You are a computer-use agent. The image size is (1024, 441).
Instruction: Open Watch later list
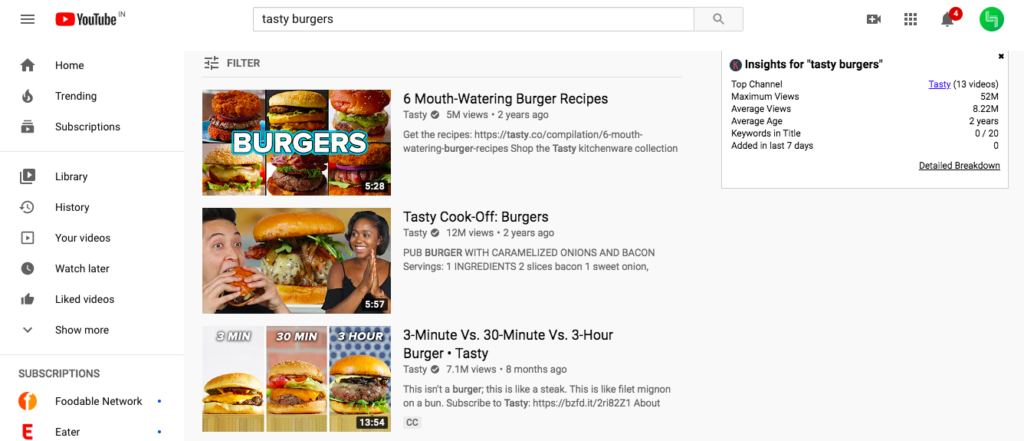click(x=82, y=269)
